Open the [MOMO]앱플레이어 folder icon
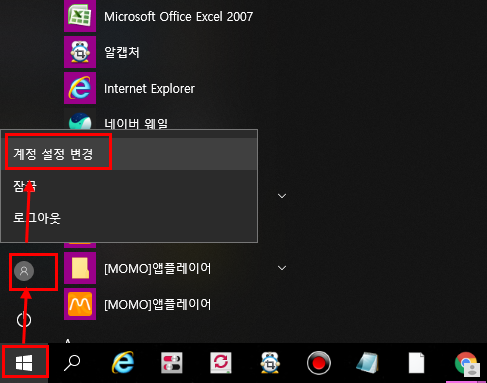Image resolution: width=487 pixels, height=383 pixels. coord(80,268)
